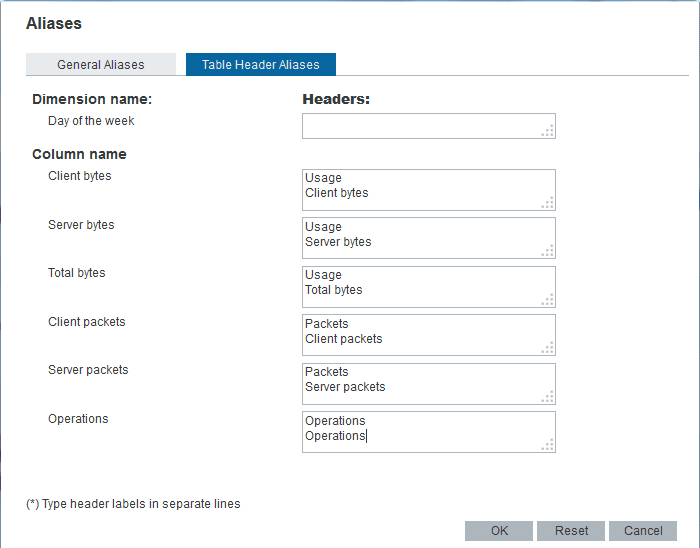
Task: Click the 'Total bytes' column name label
Action: tap(76, 273)
